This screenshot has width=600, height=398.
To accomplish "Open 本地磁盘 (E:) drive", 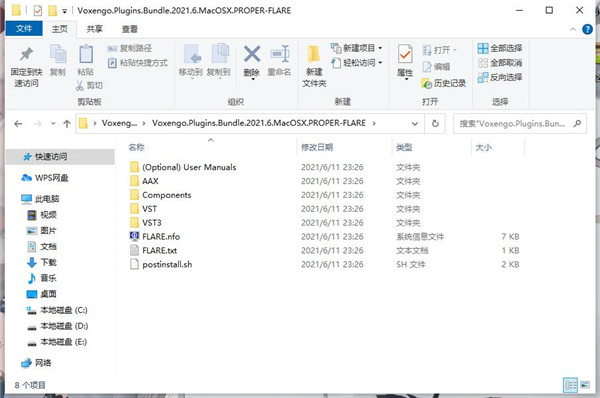I will pos(57,342).
